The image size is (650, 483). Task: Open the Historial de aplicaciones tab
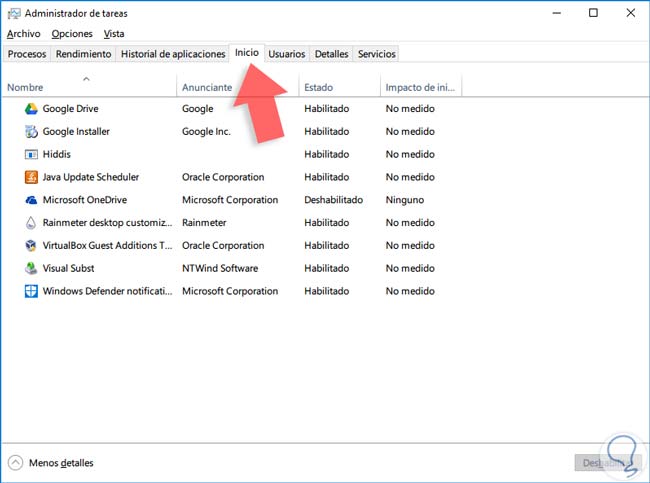pos(172,54)
